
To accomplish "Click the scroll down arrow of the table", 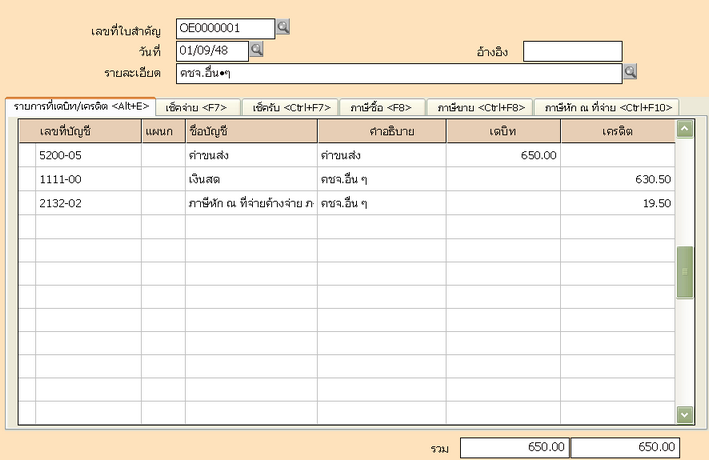I will [685, 413].
